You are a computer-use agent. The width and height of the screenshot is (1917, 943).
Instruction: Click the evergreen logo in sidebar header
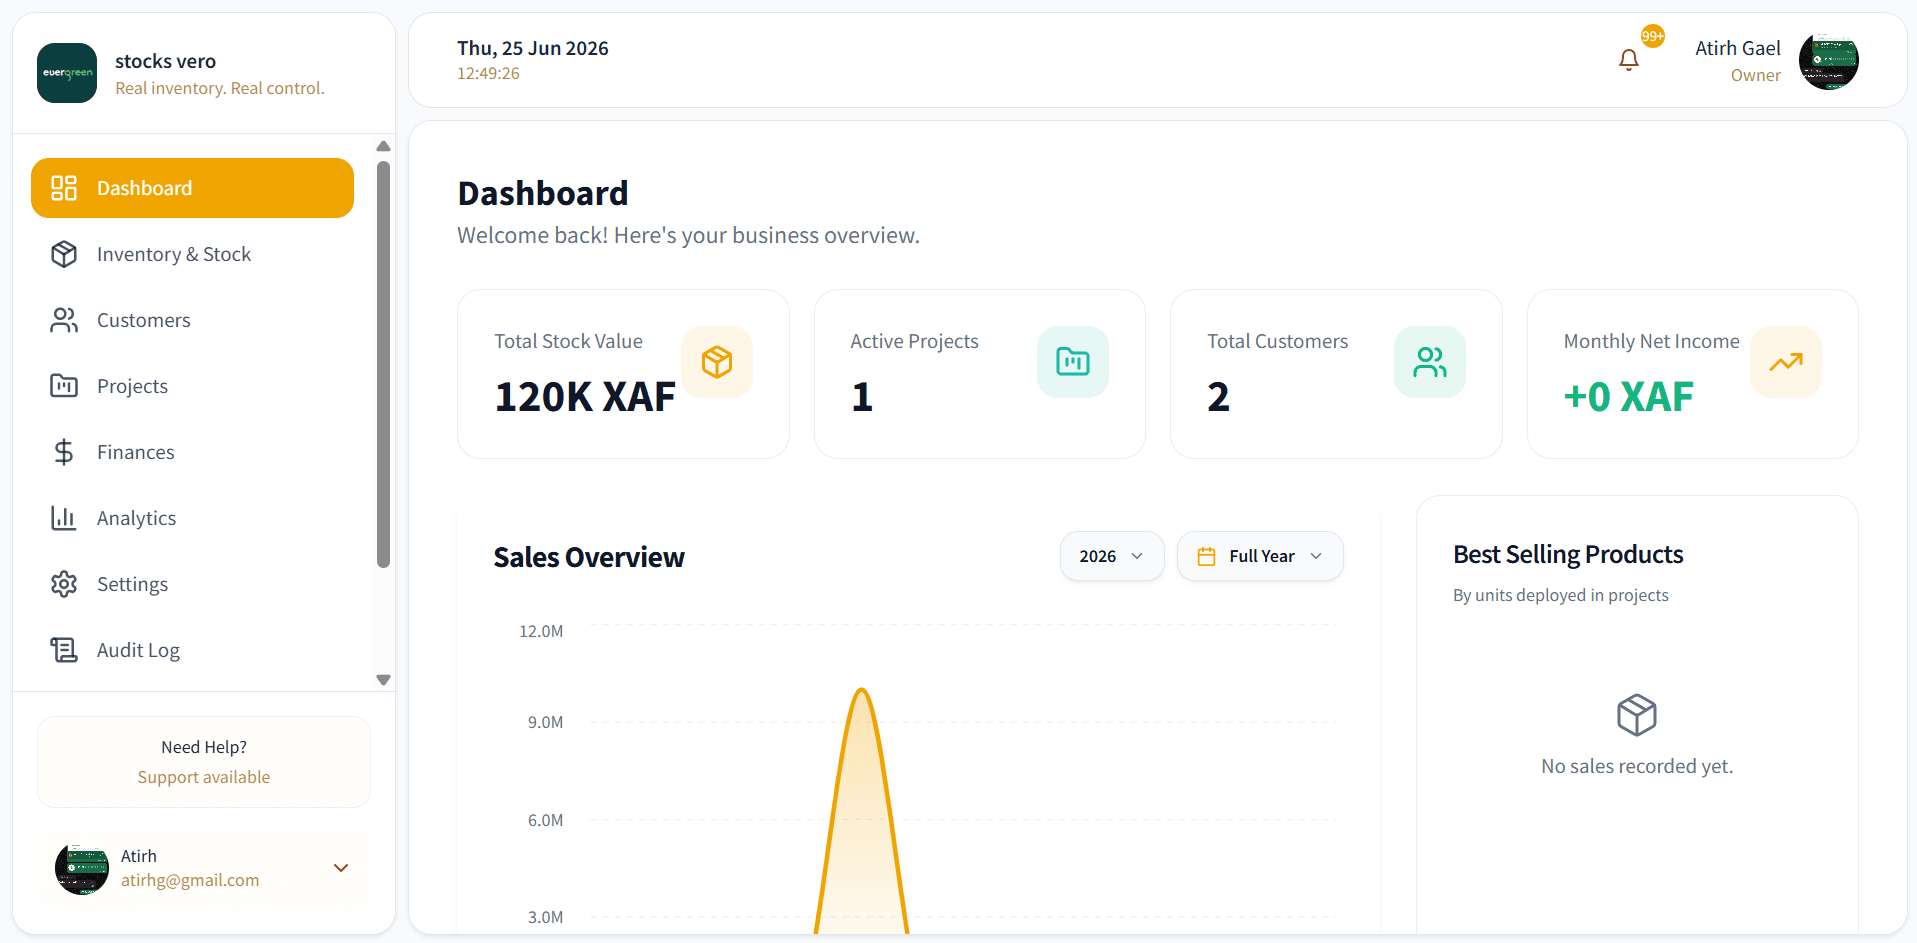tap(67, 73)
